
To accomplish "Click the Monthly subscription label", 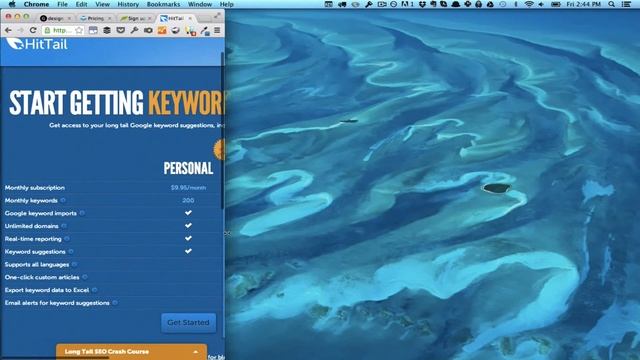I will (x=35, y=188).
